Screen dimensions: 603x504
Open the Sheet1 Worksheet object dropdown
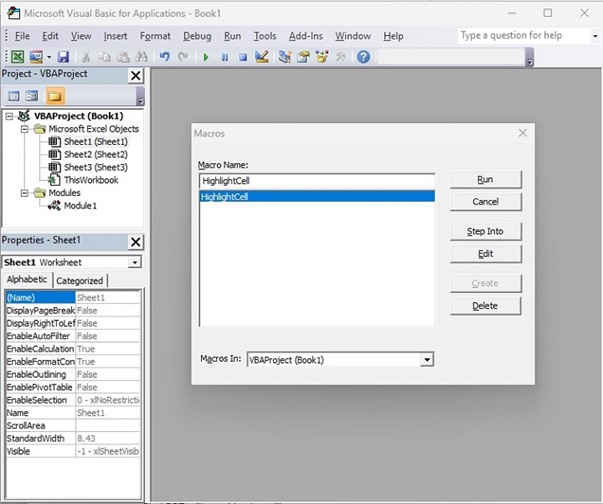click(135, 262)
